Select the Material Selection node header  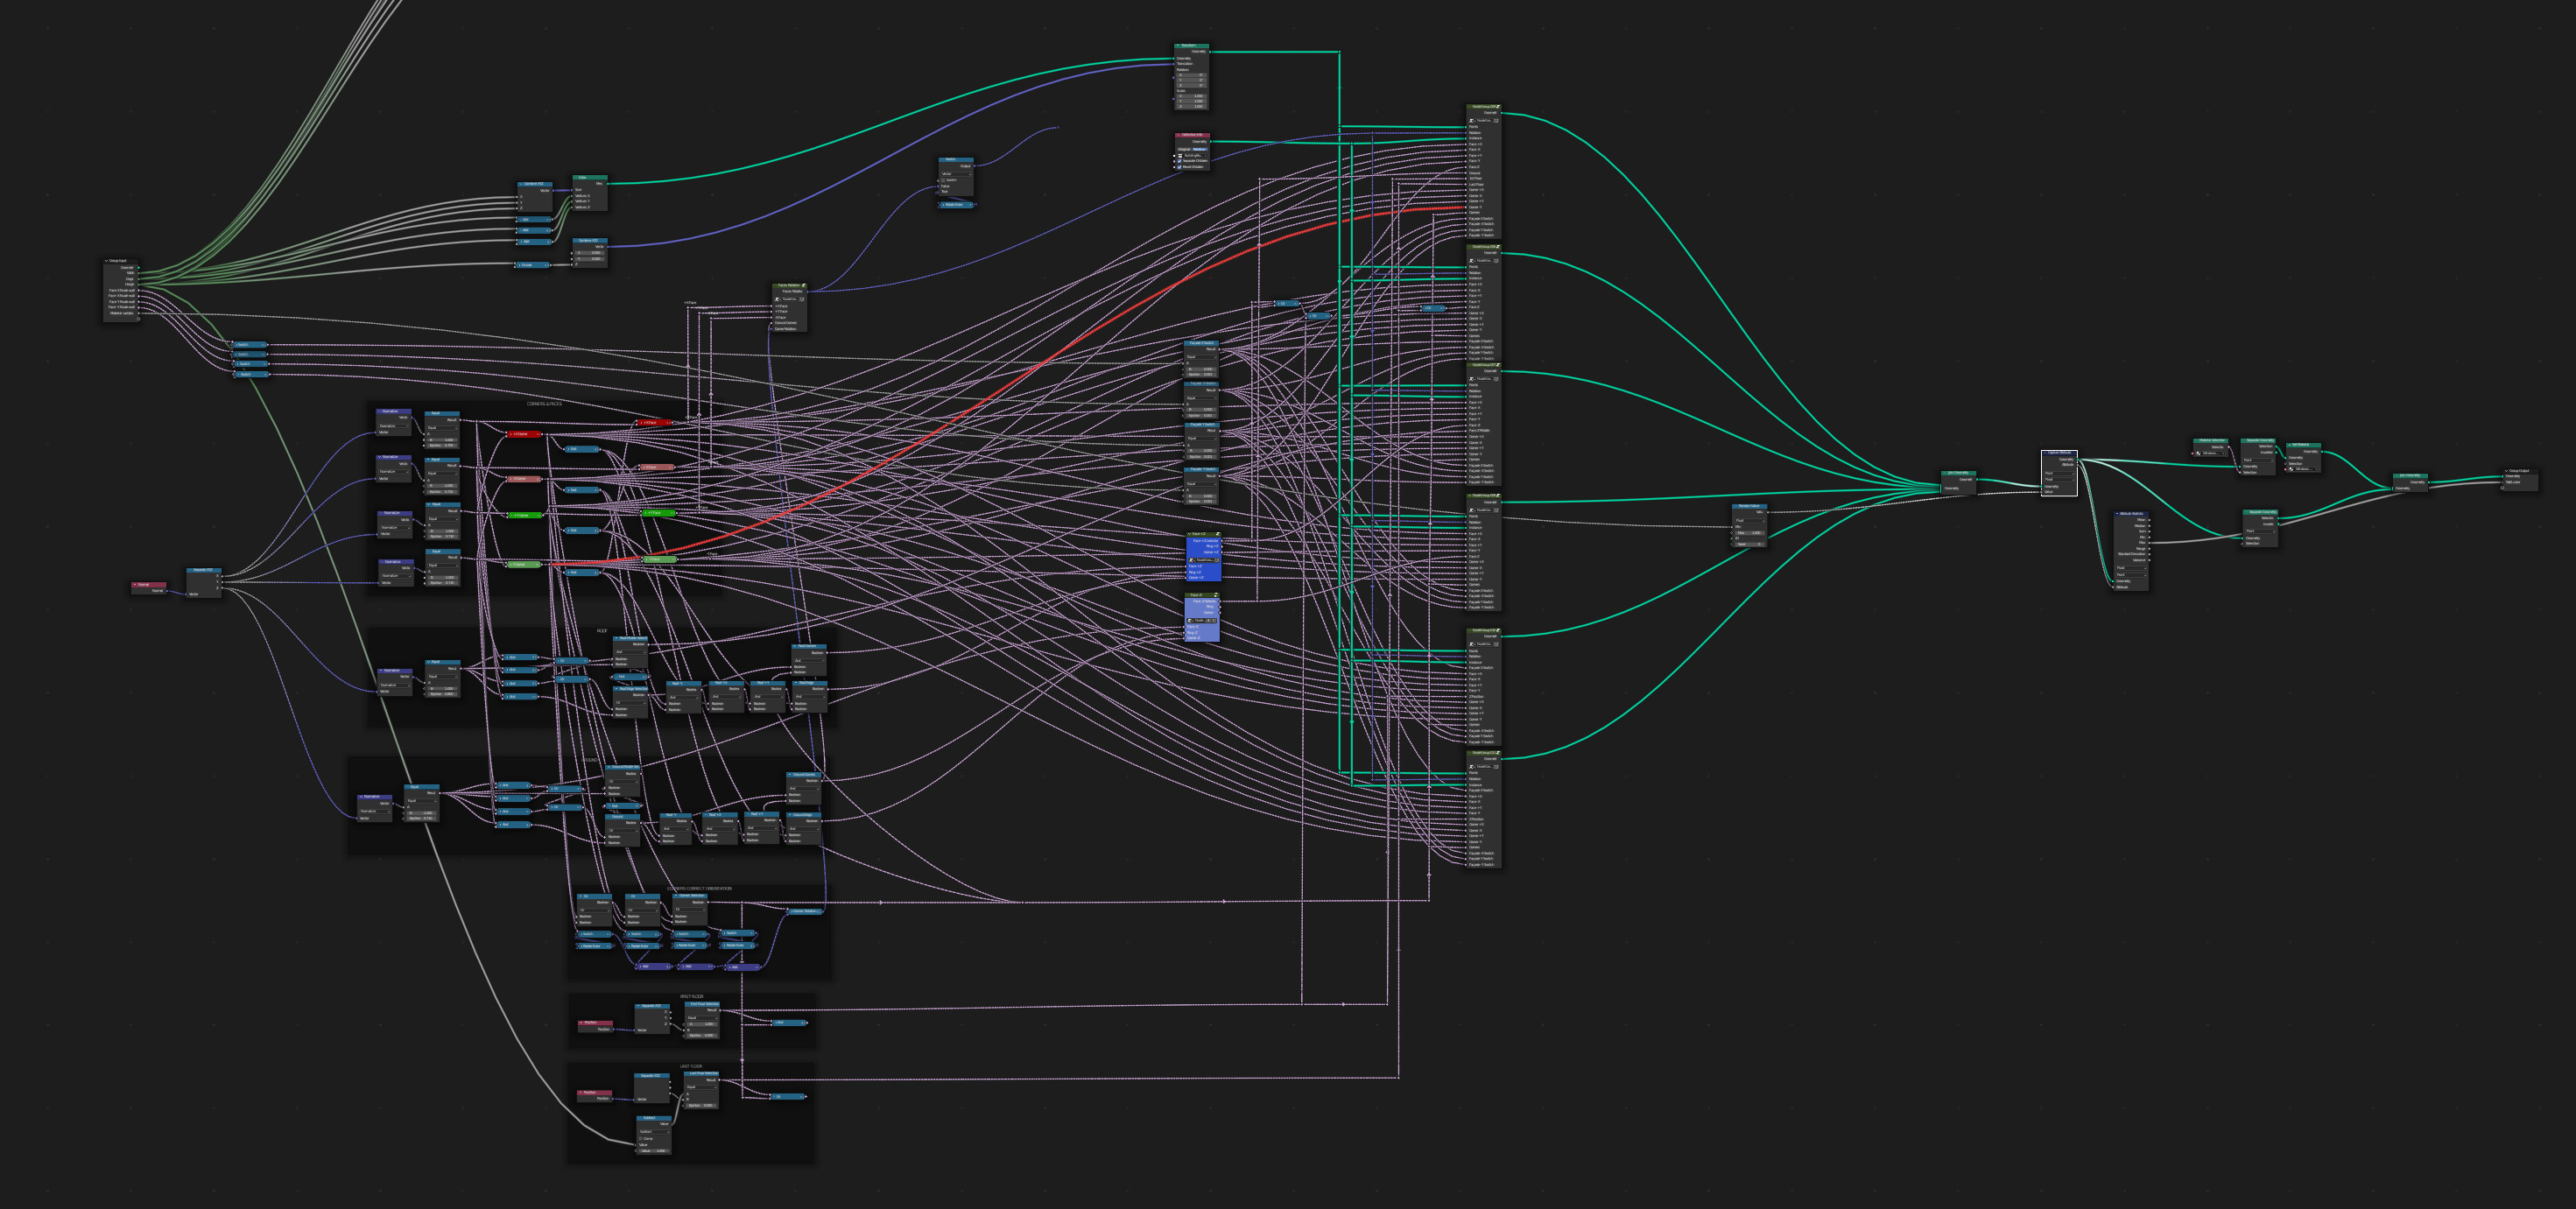point(2211,441)
